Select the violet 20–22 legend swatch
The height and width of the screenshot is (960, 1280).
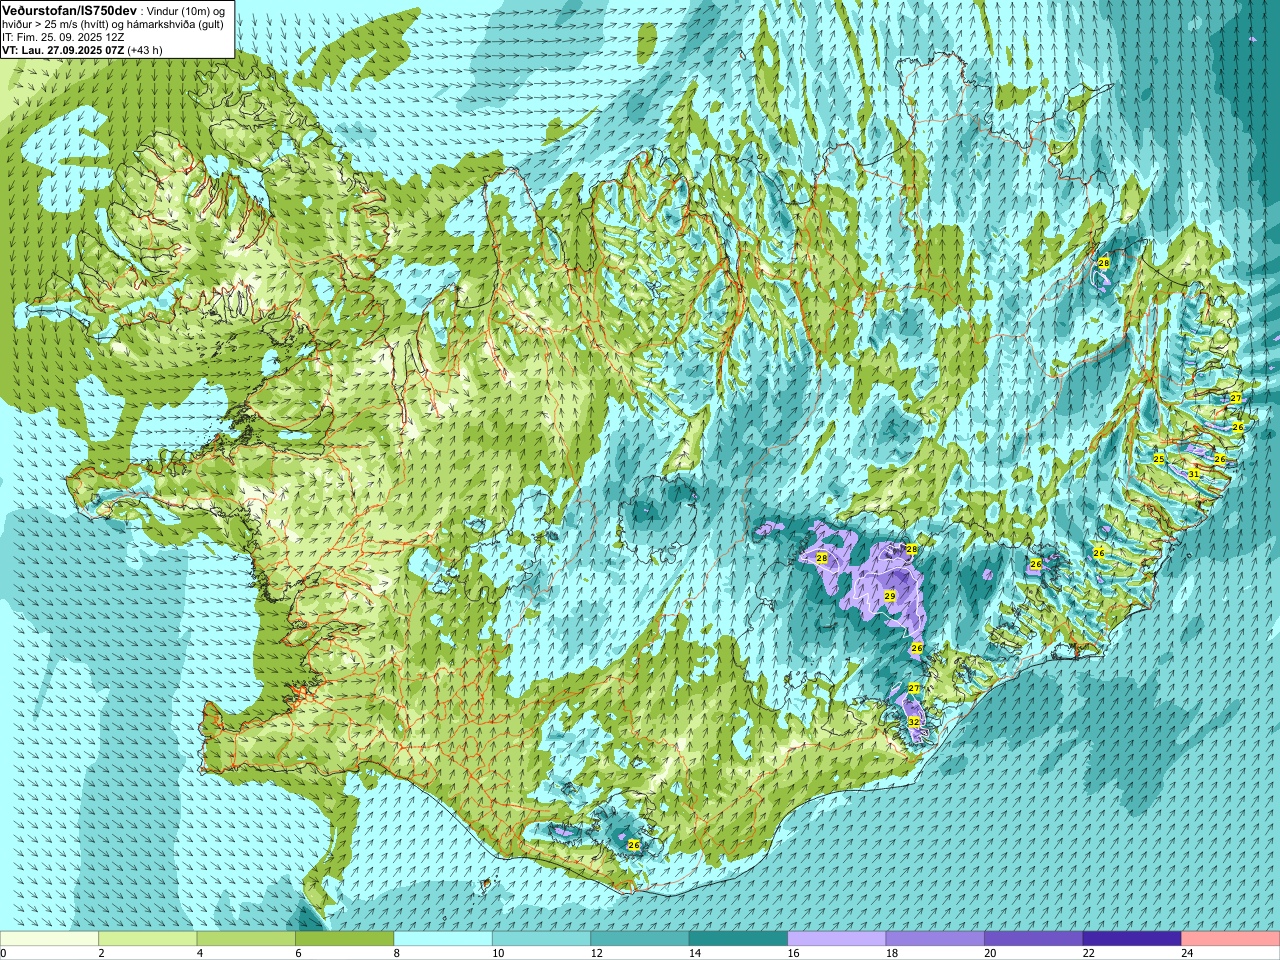click(1034, 939)
